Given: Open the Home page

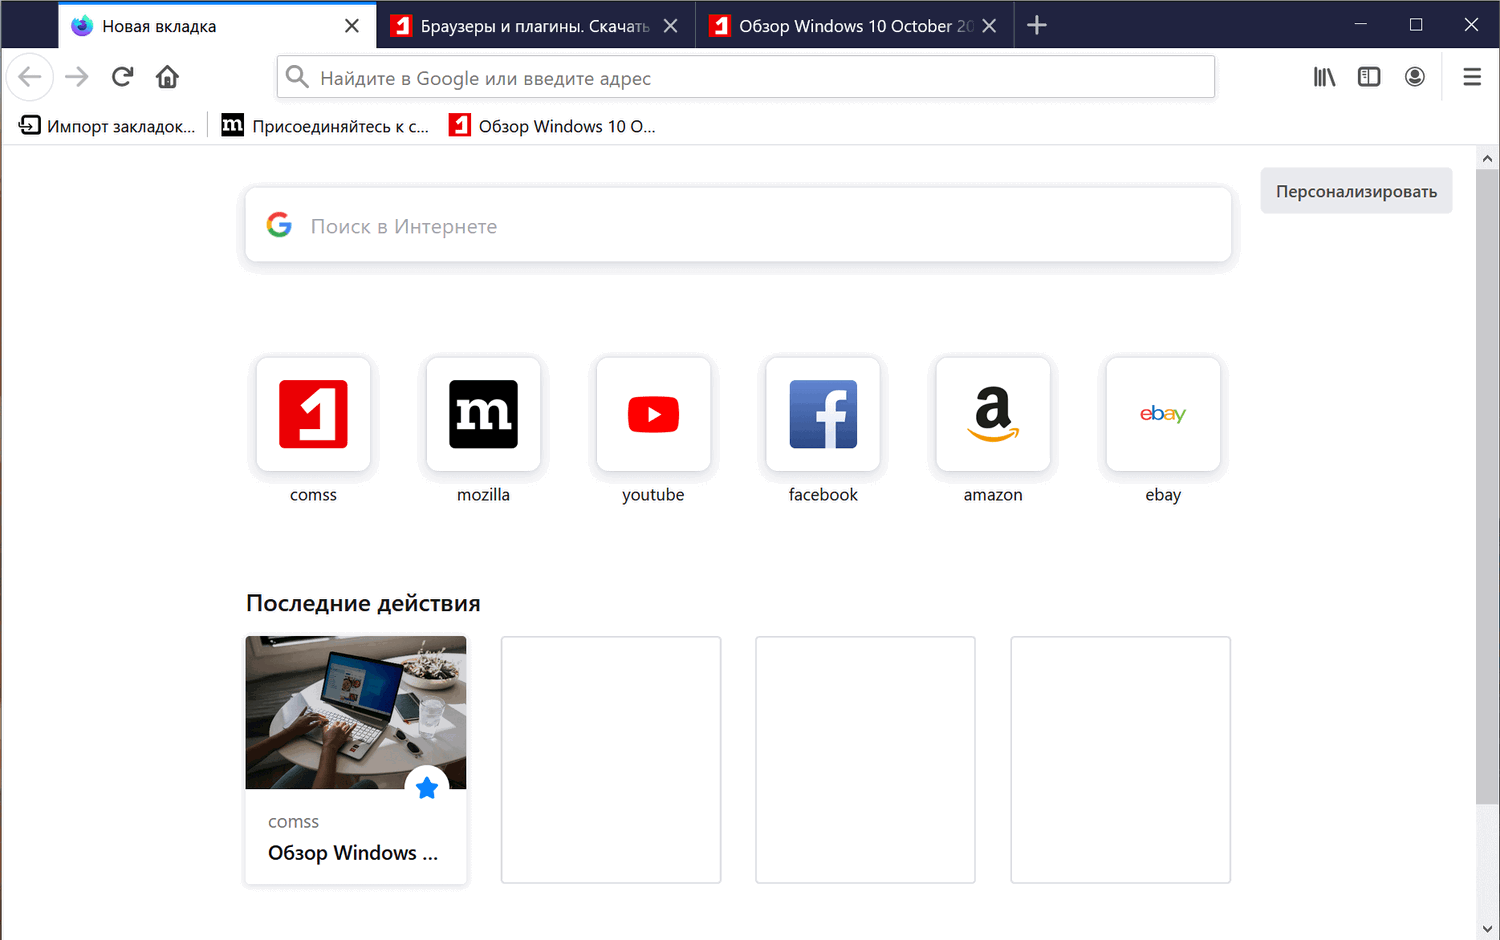Looking at the screenshot, I should [167, 77].
